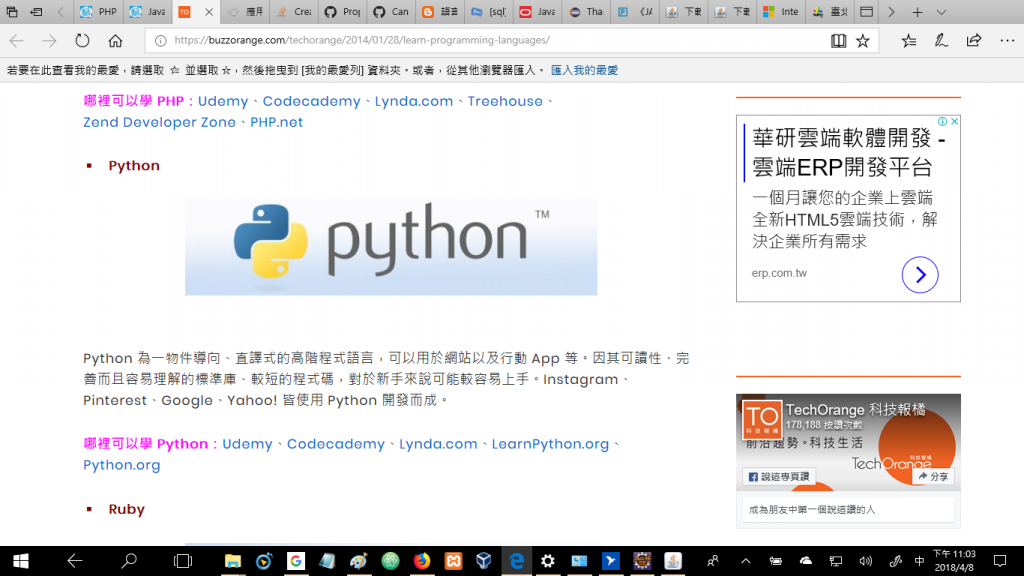This screenshot has width=1024, height=576.
Task: Set aside the open tabs
Action: tap(37, 12)
